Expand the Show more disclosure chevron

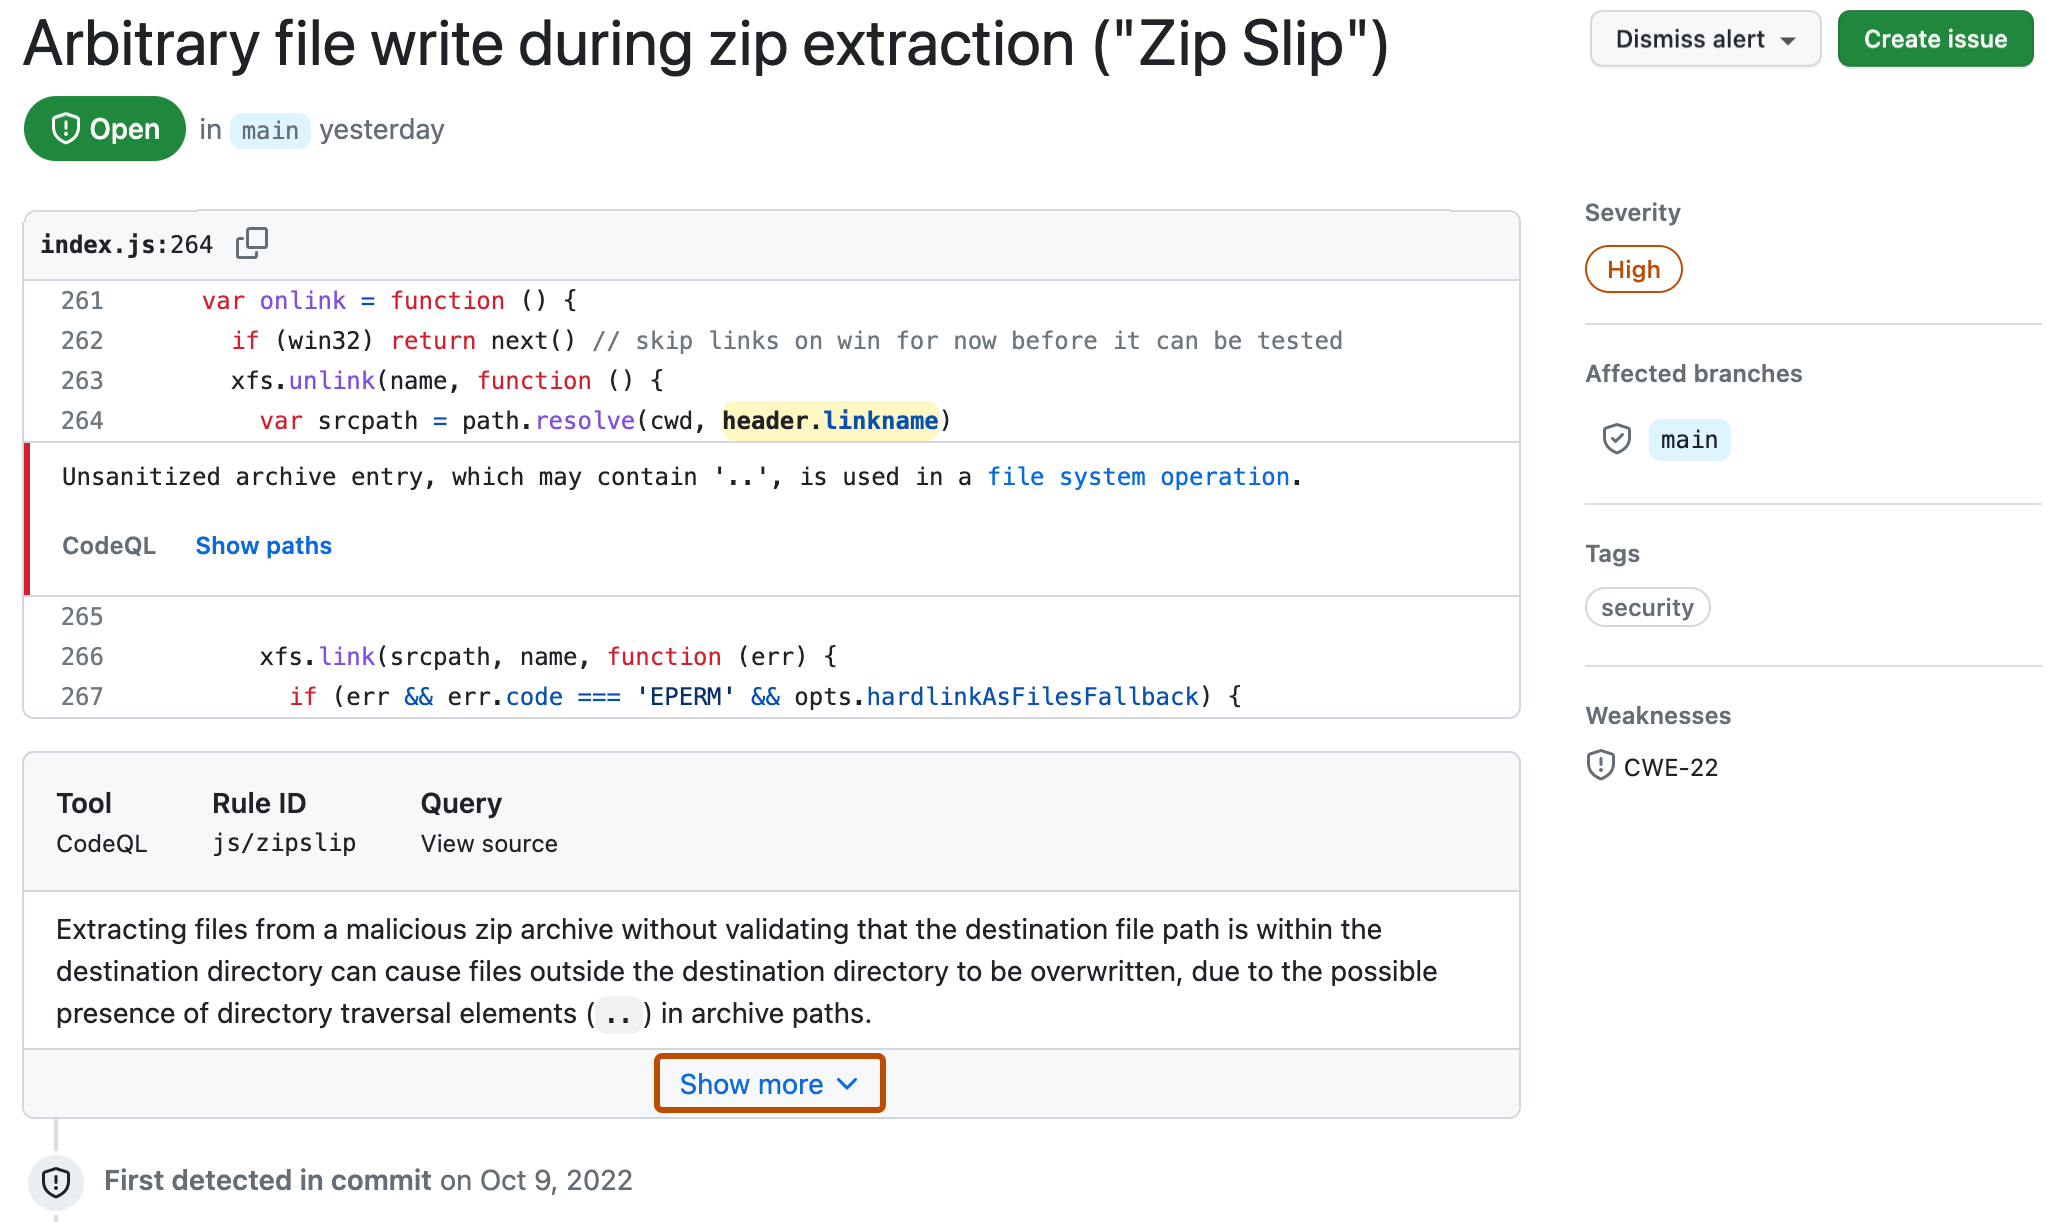771,1082
